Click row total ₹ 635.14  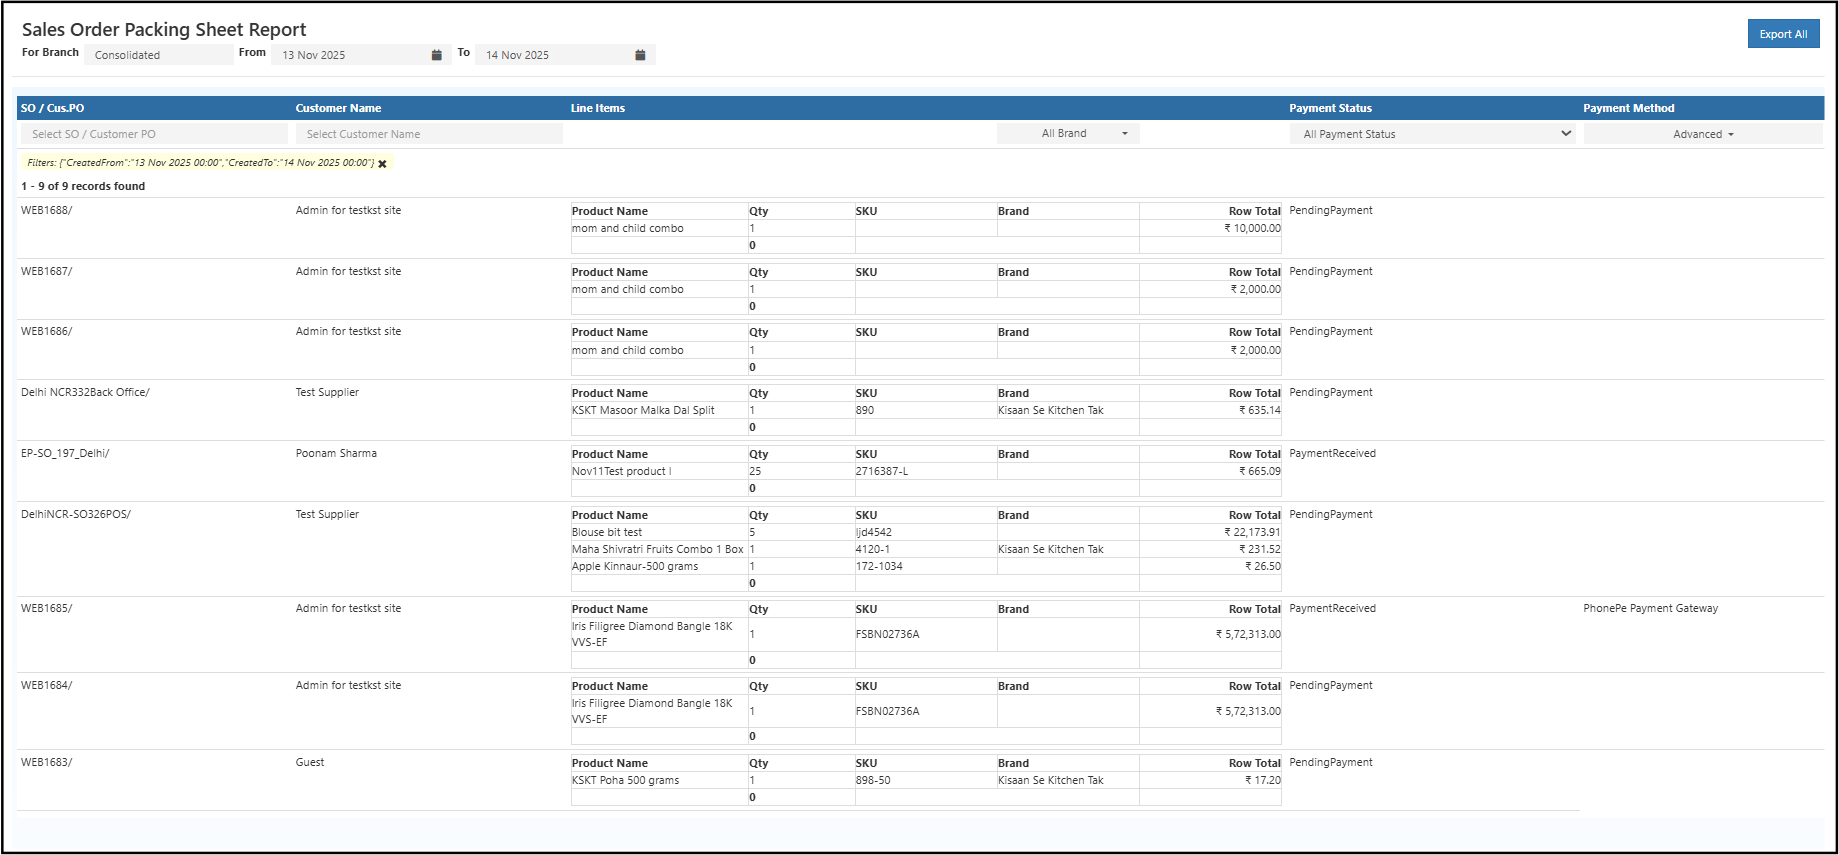click(1260, 410)
